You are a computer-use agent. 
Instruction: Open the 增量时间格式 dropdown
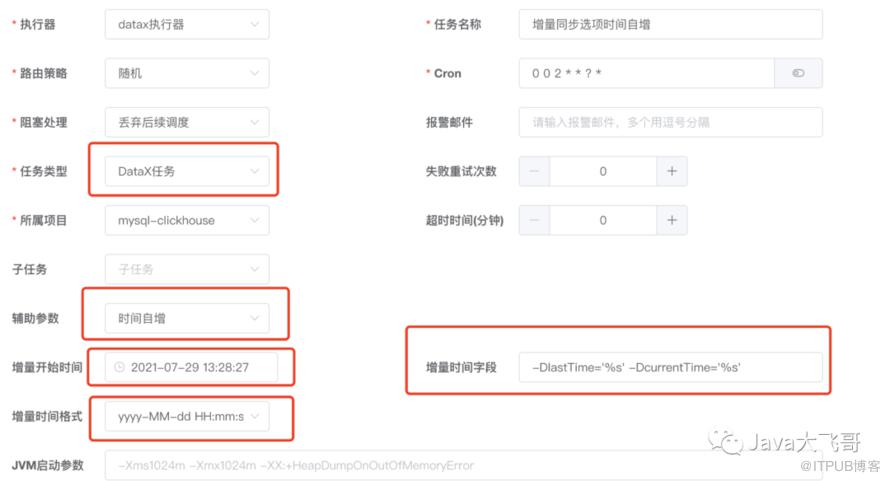tap(187, 416)
